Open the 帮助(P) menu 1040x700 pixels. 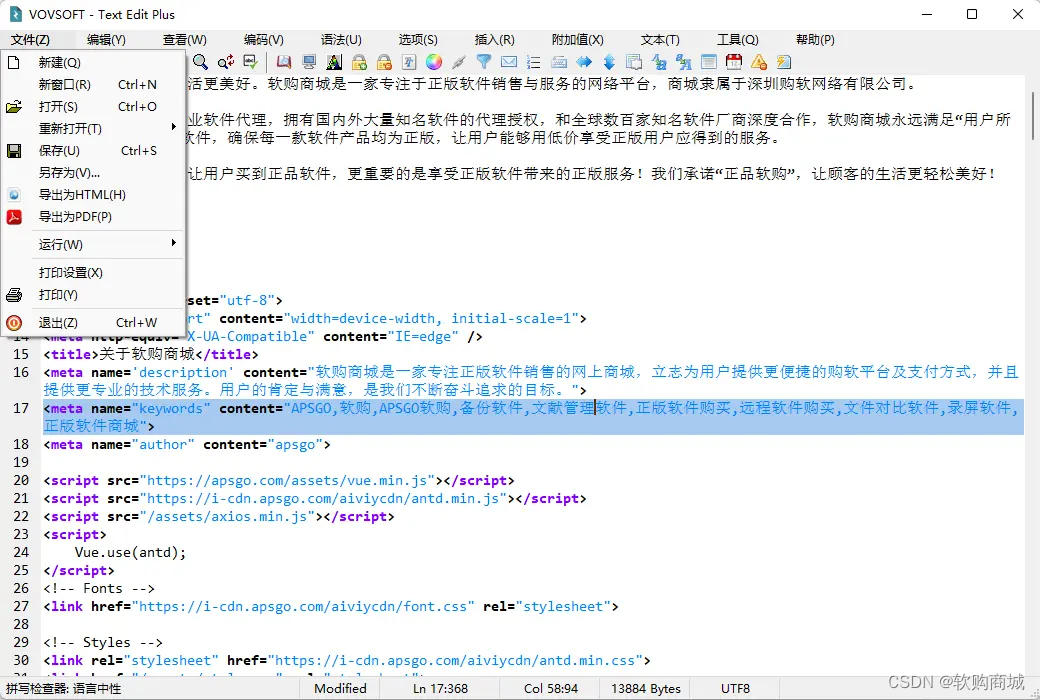click(x=815, y=40)
